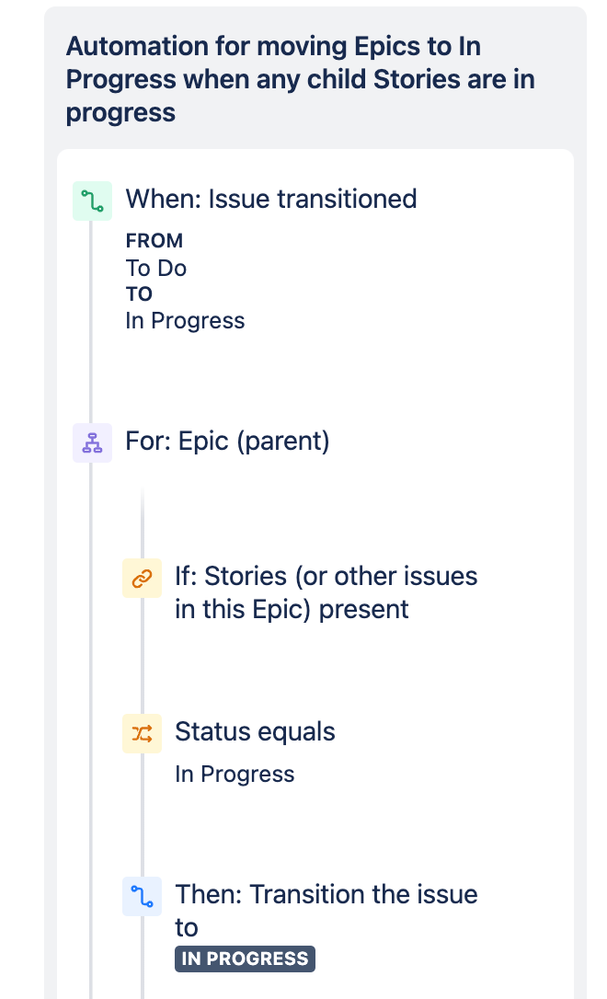Click the automation rule title heading
607x999 pixels.
pos(300,79)
